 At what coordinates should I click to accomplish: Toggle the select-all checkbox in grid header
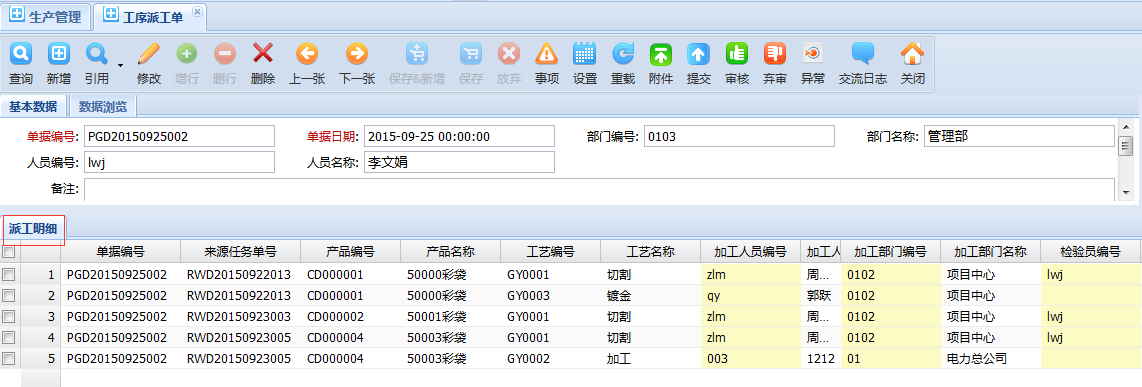(x=9, y=252)
